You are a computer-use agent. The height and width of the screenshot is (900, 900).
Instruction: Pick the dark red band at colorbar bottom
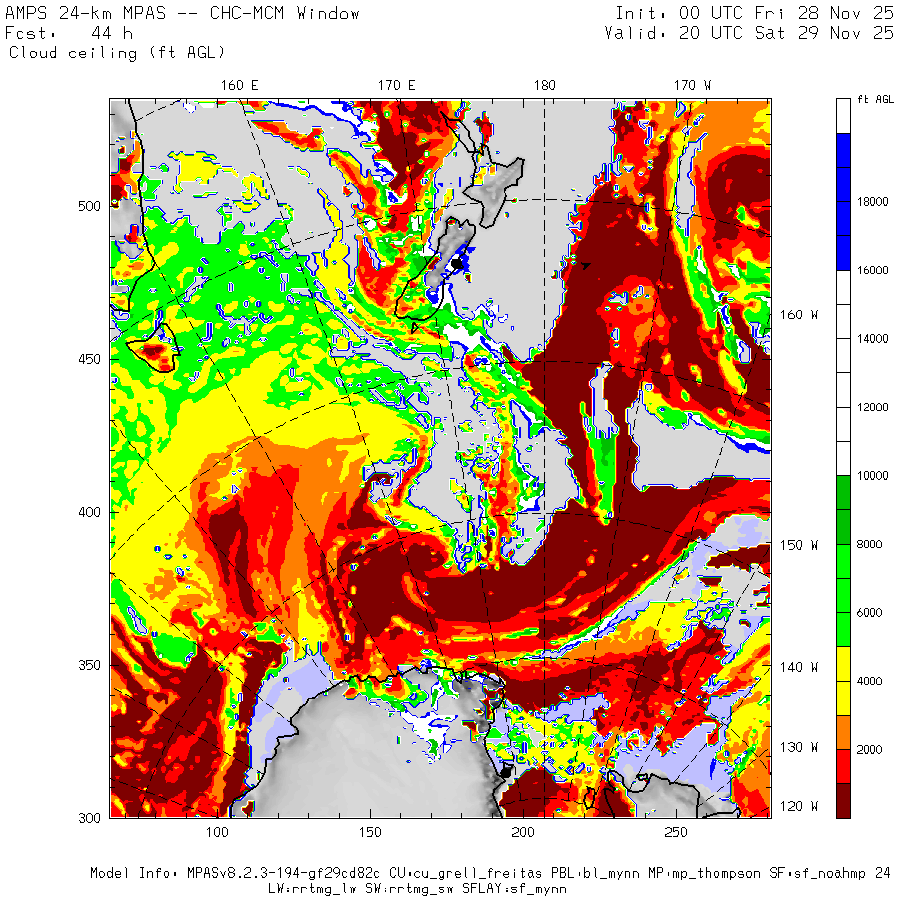point(843,801)
